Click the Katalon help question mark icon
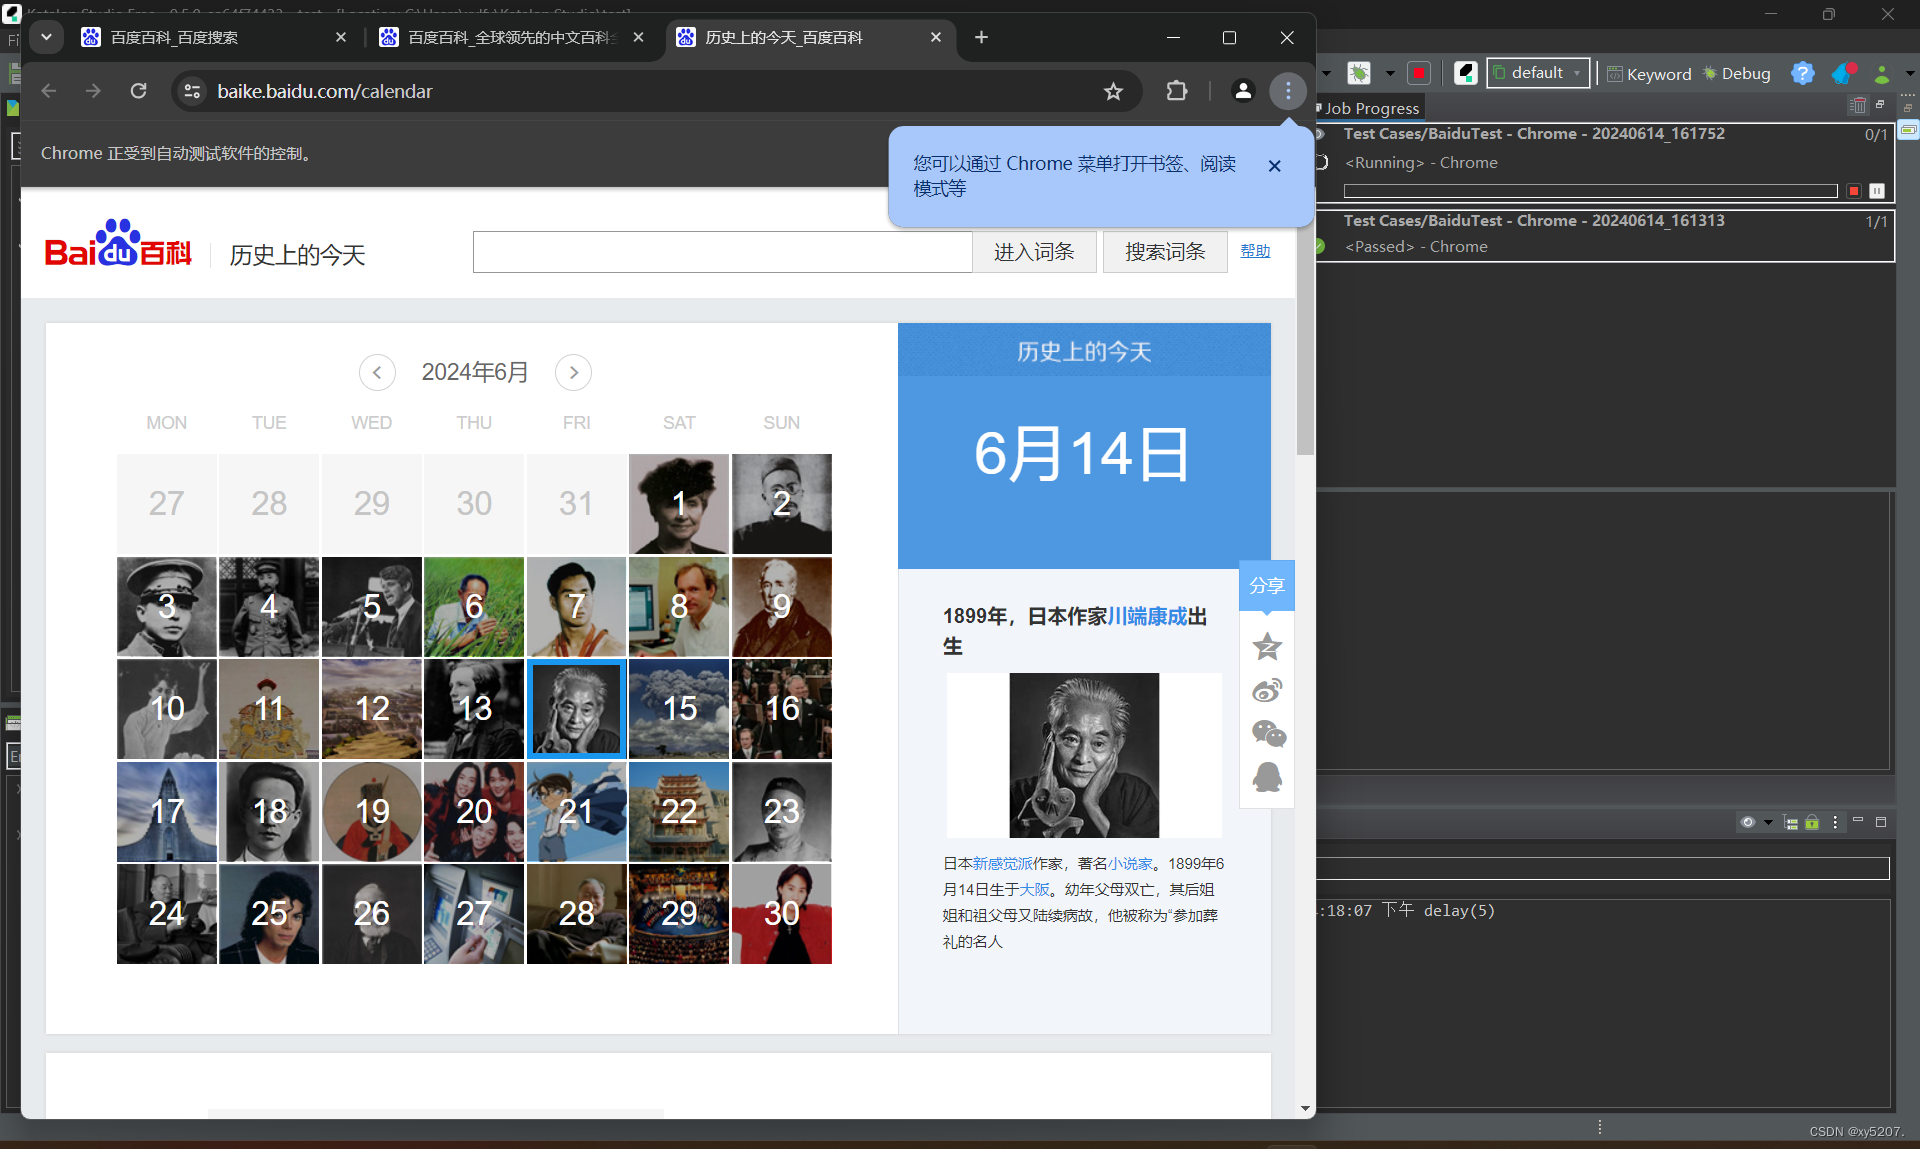This screenshot has height=1149, width=1920. click(1802, 73)
